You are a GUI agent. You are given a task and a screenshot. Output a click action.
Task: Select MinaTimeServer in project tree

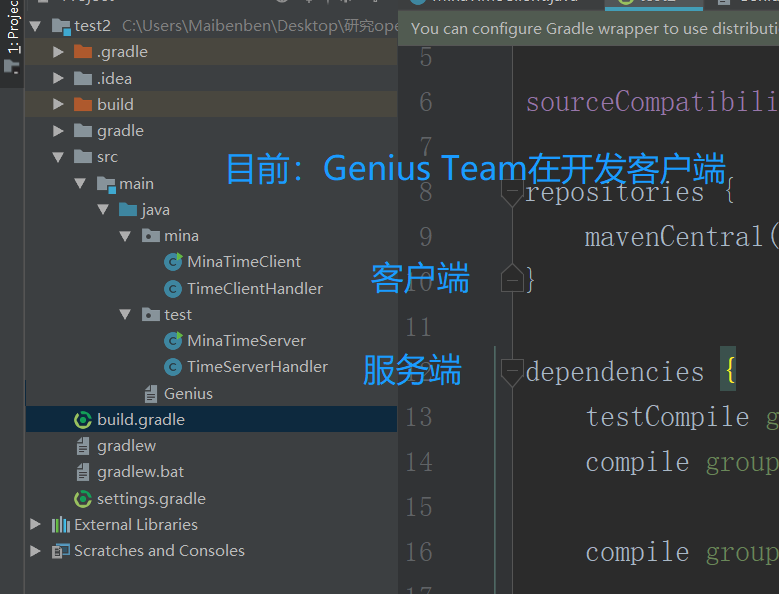click(246, 341)
